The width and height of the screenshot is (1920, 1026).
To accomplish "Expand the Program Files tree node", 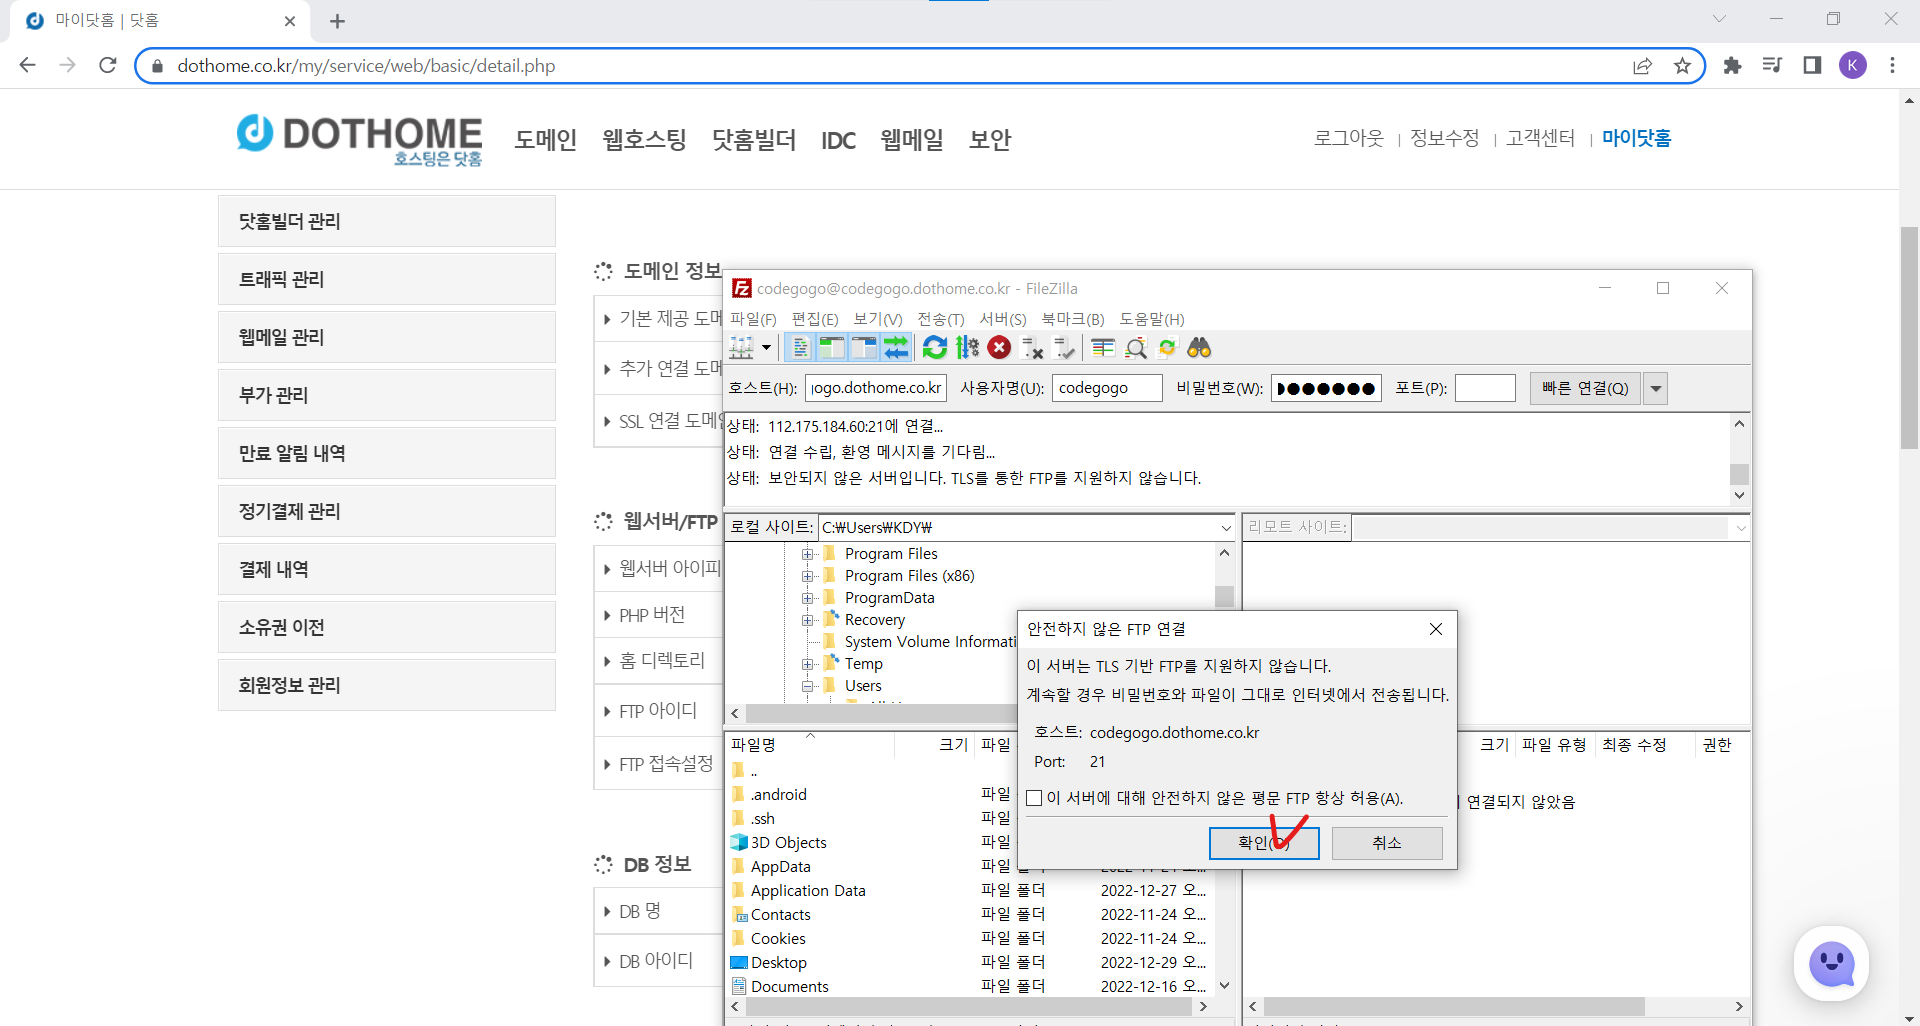I will [808, 554].
